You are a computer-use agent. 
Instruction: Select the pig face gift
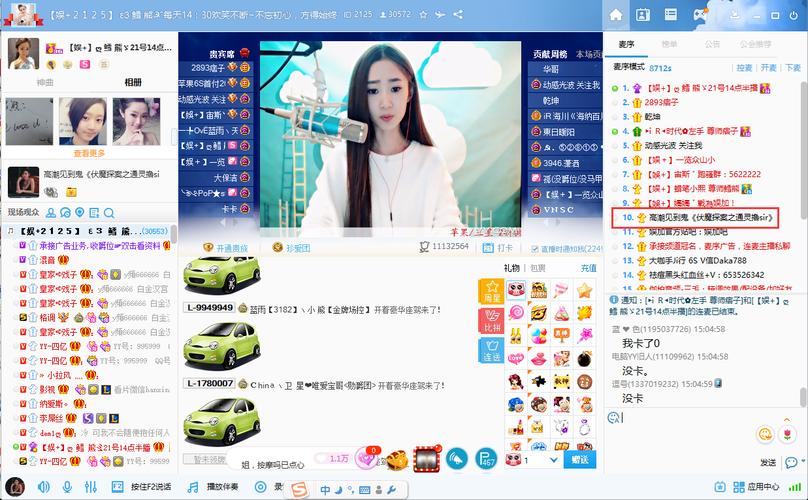click(516, 290)
